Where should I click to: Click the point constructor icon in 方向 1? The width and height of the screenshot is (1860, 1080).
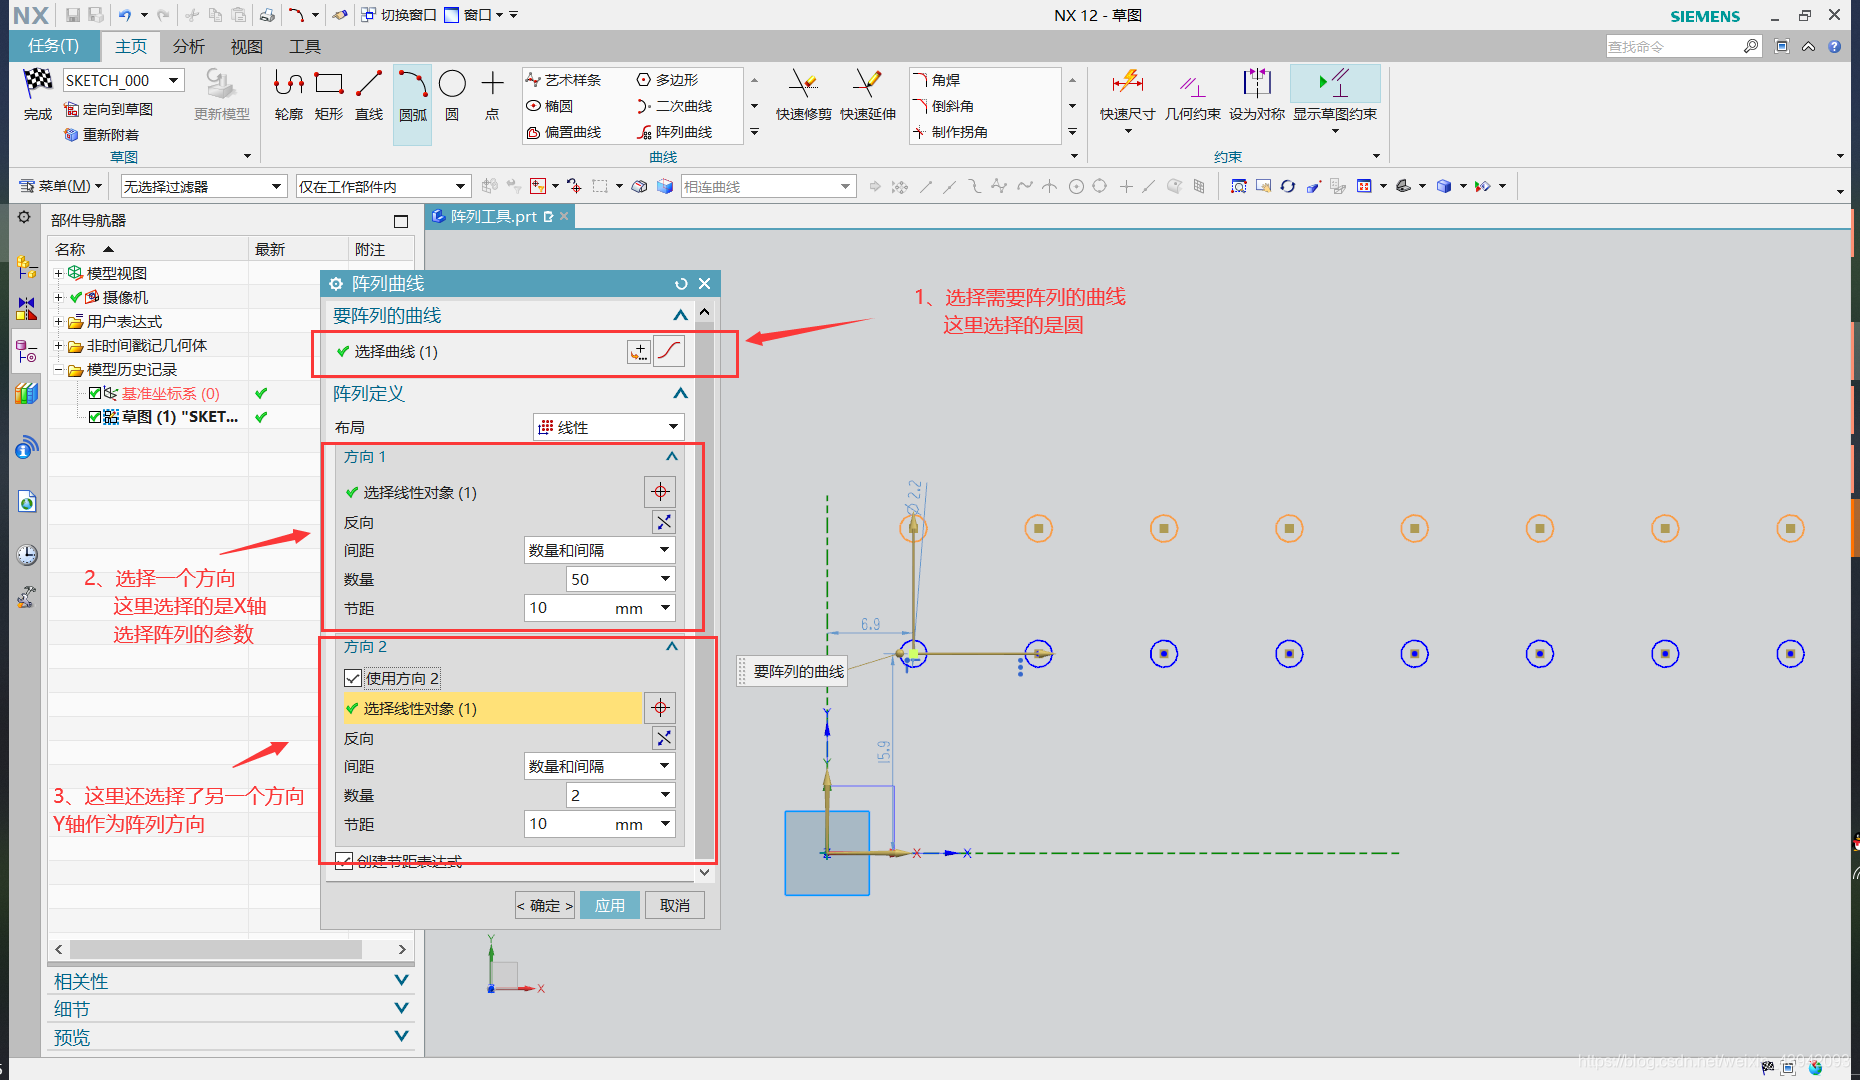tap(660, 492)
